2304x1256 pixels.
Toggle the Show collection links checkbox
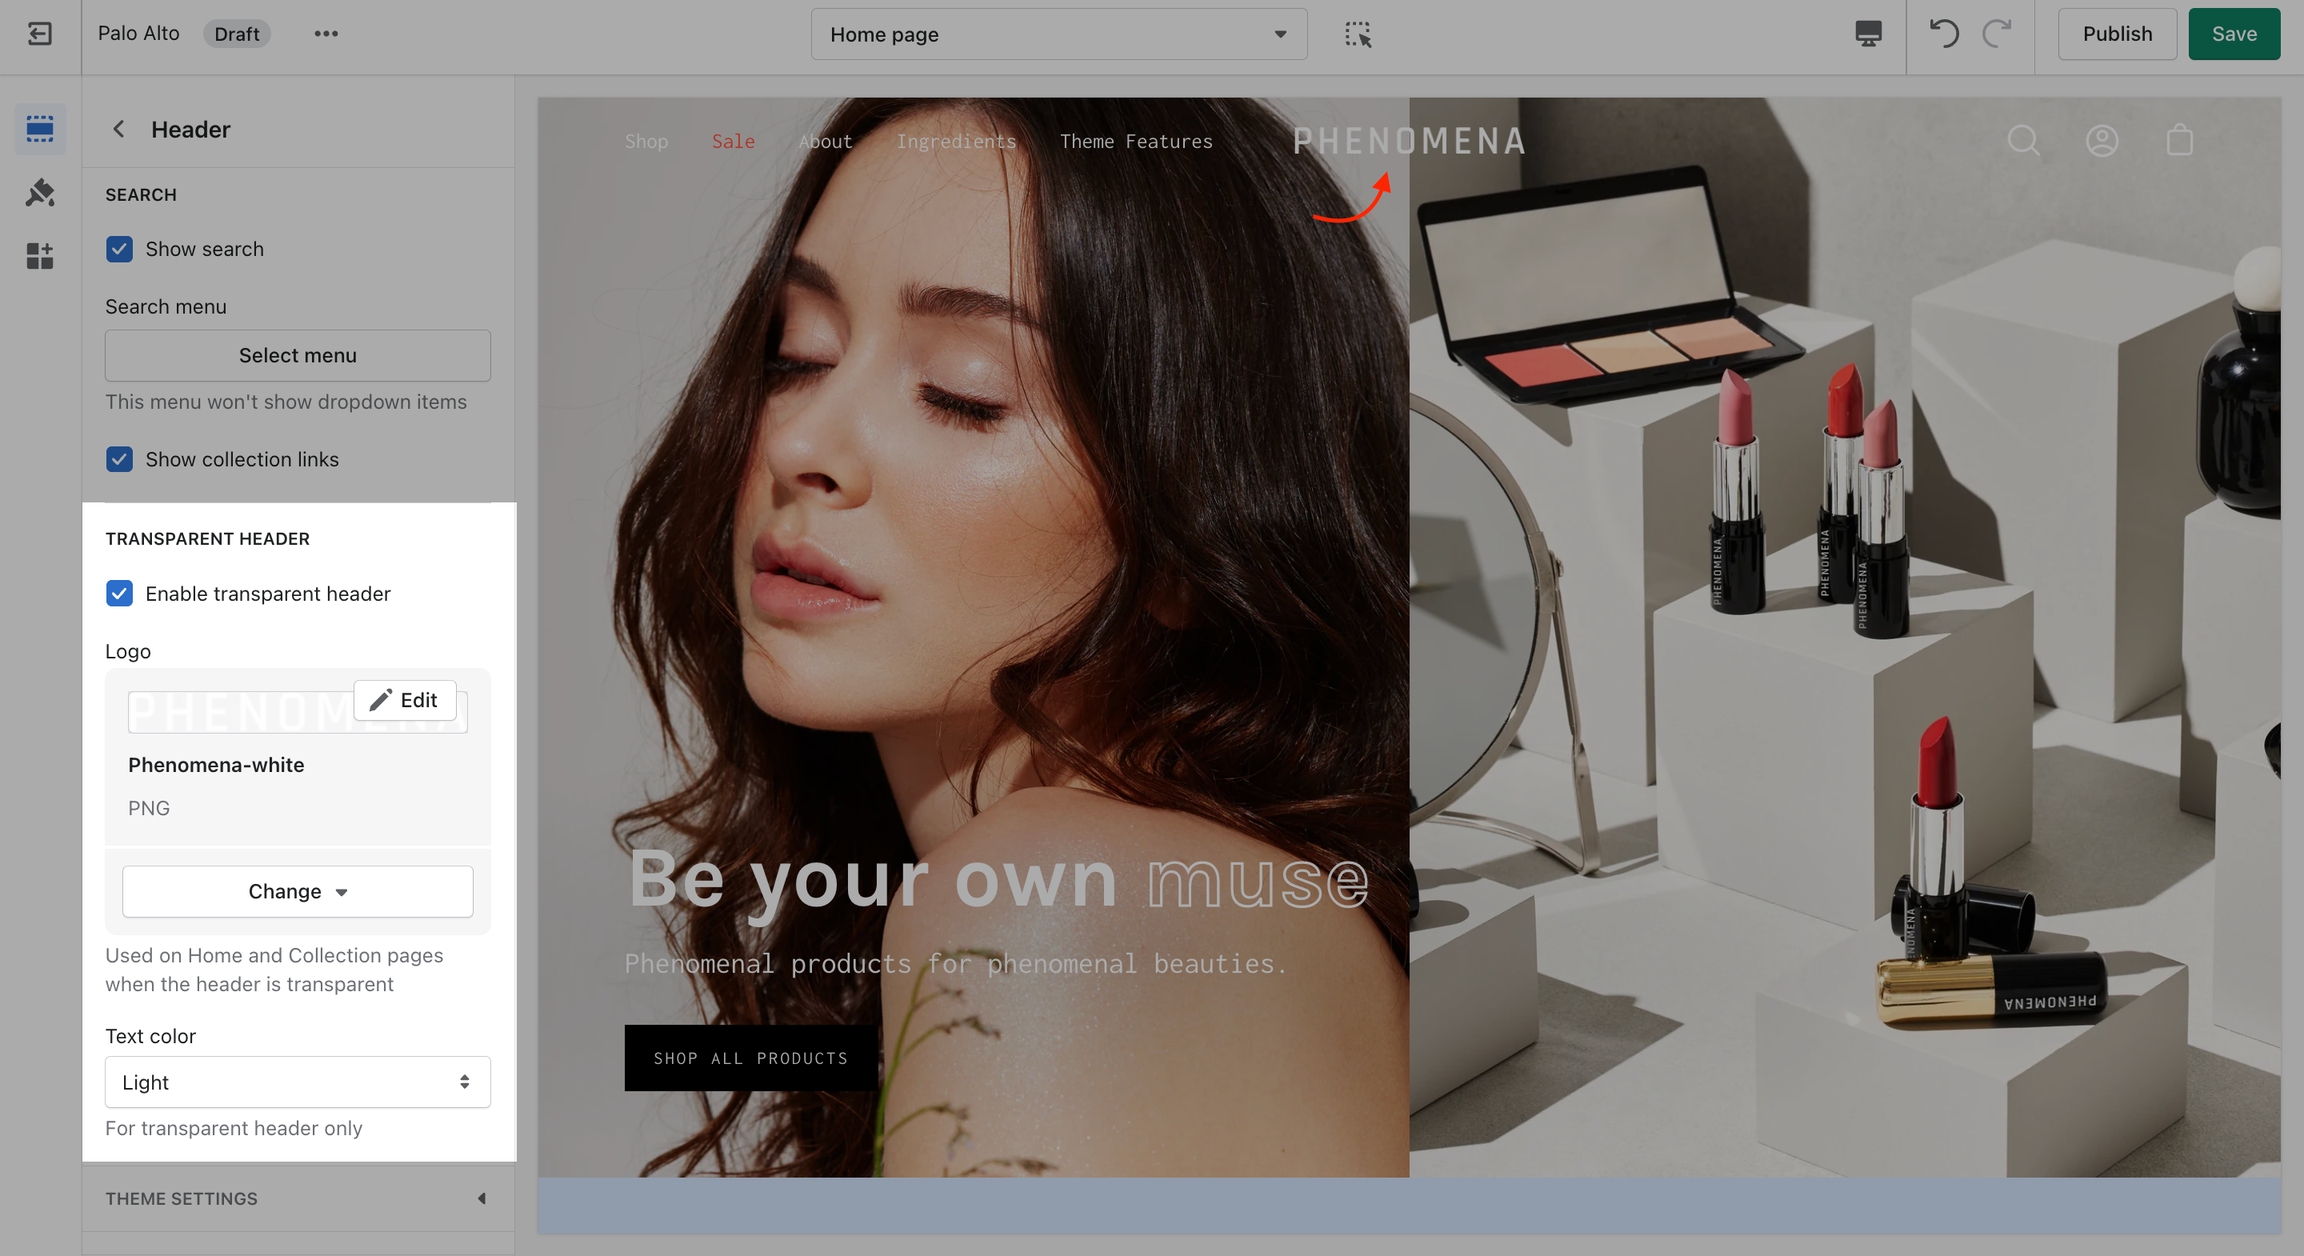119,459
